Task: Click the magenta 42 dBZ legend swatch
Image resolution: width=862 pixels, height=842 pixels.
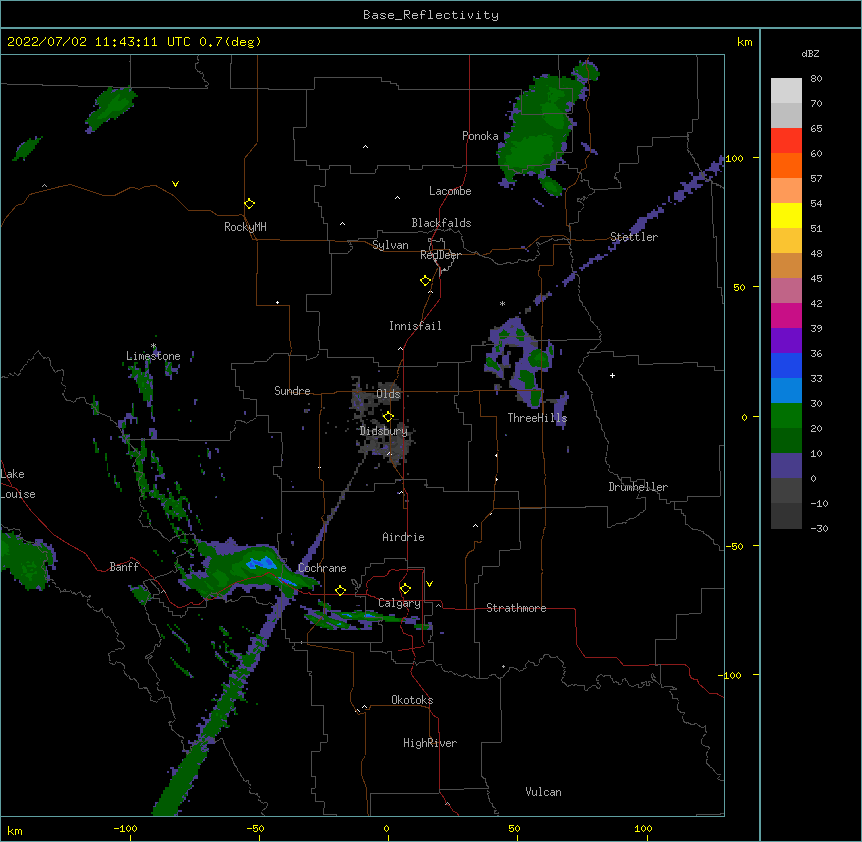Action: tap(786, 315)
